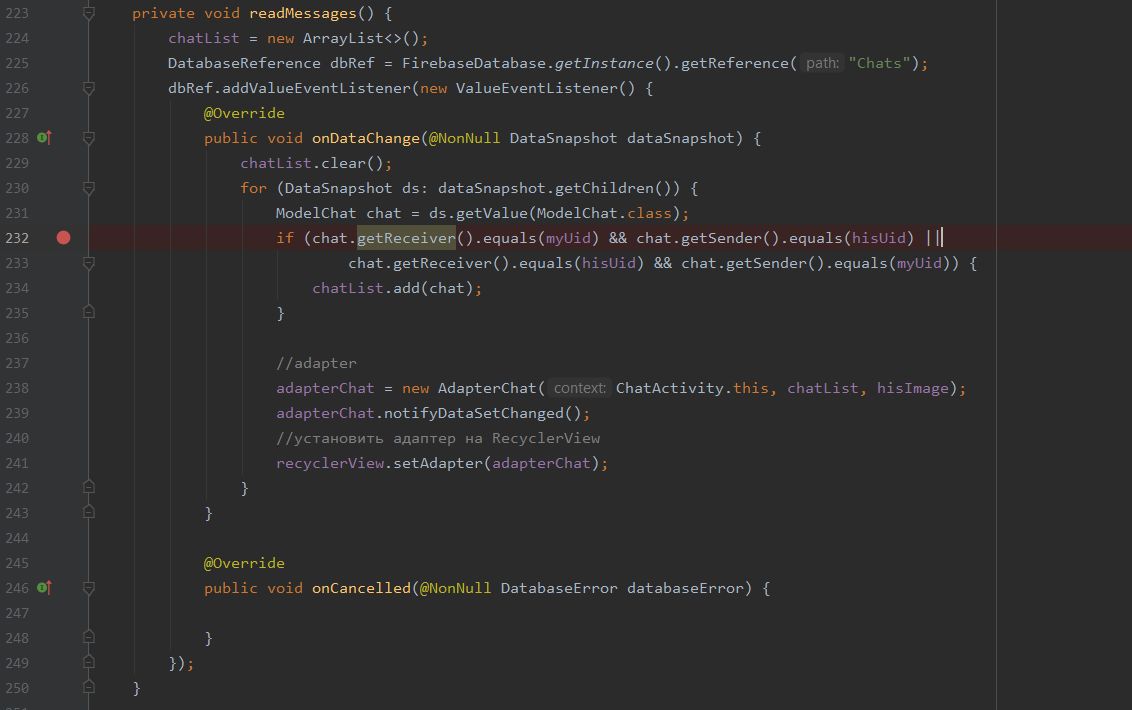Image resolution: width=1132 pixels, height=710 pixels.
Task: Click the myUid variable on line 233
Action: tap(919, 263)
